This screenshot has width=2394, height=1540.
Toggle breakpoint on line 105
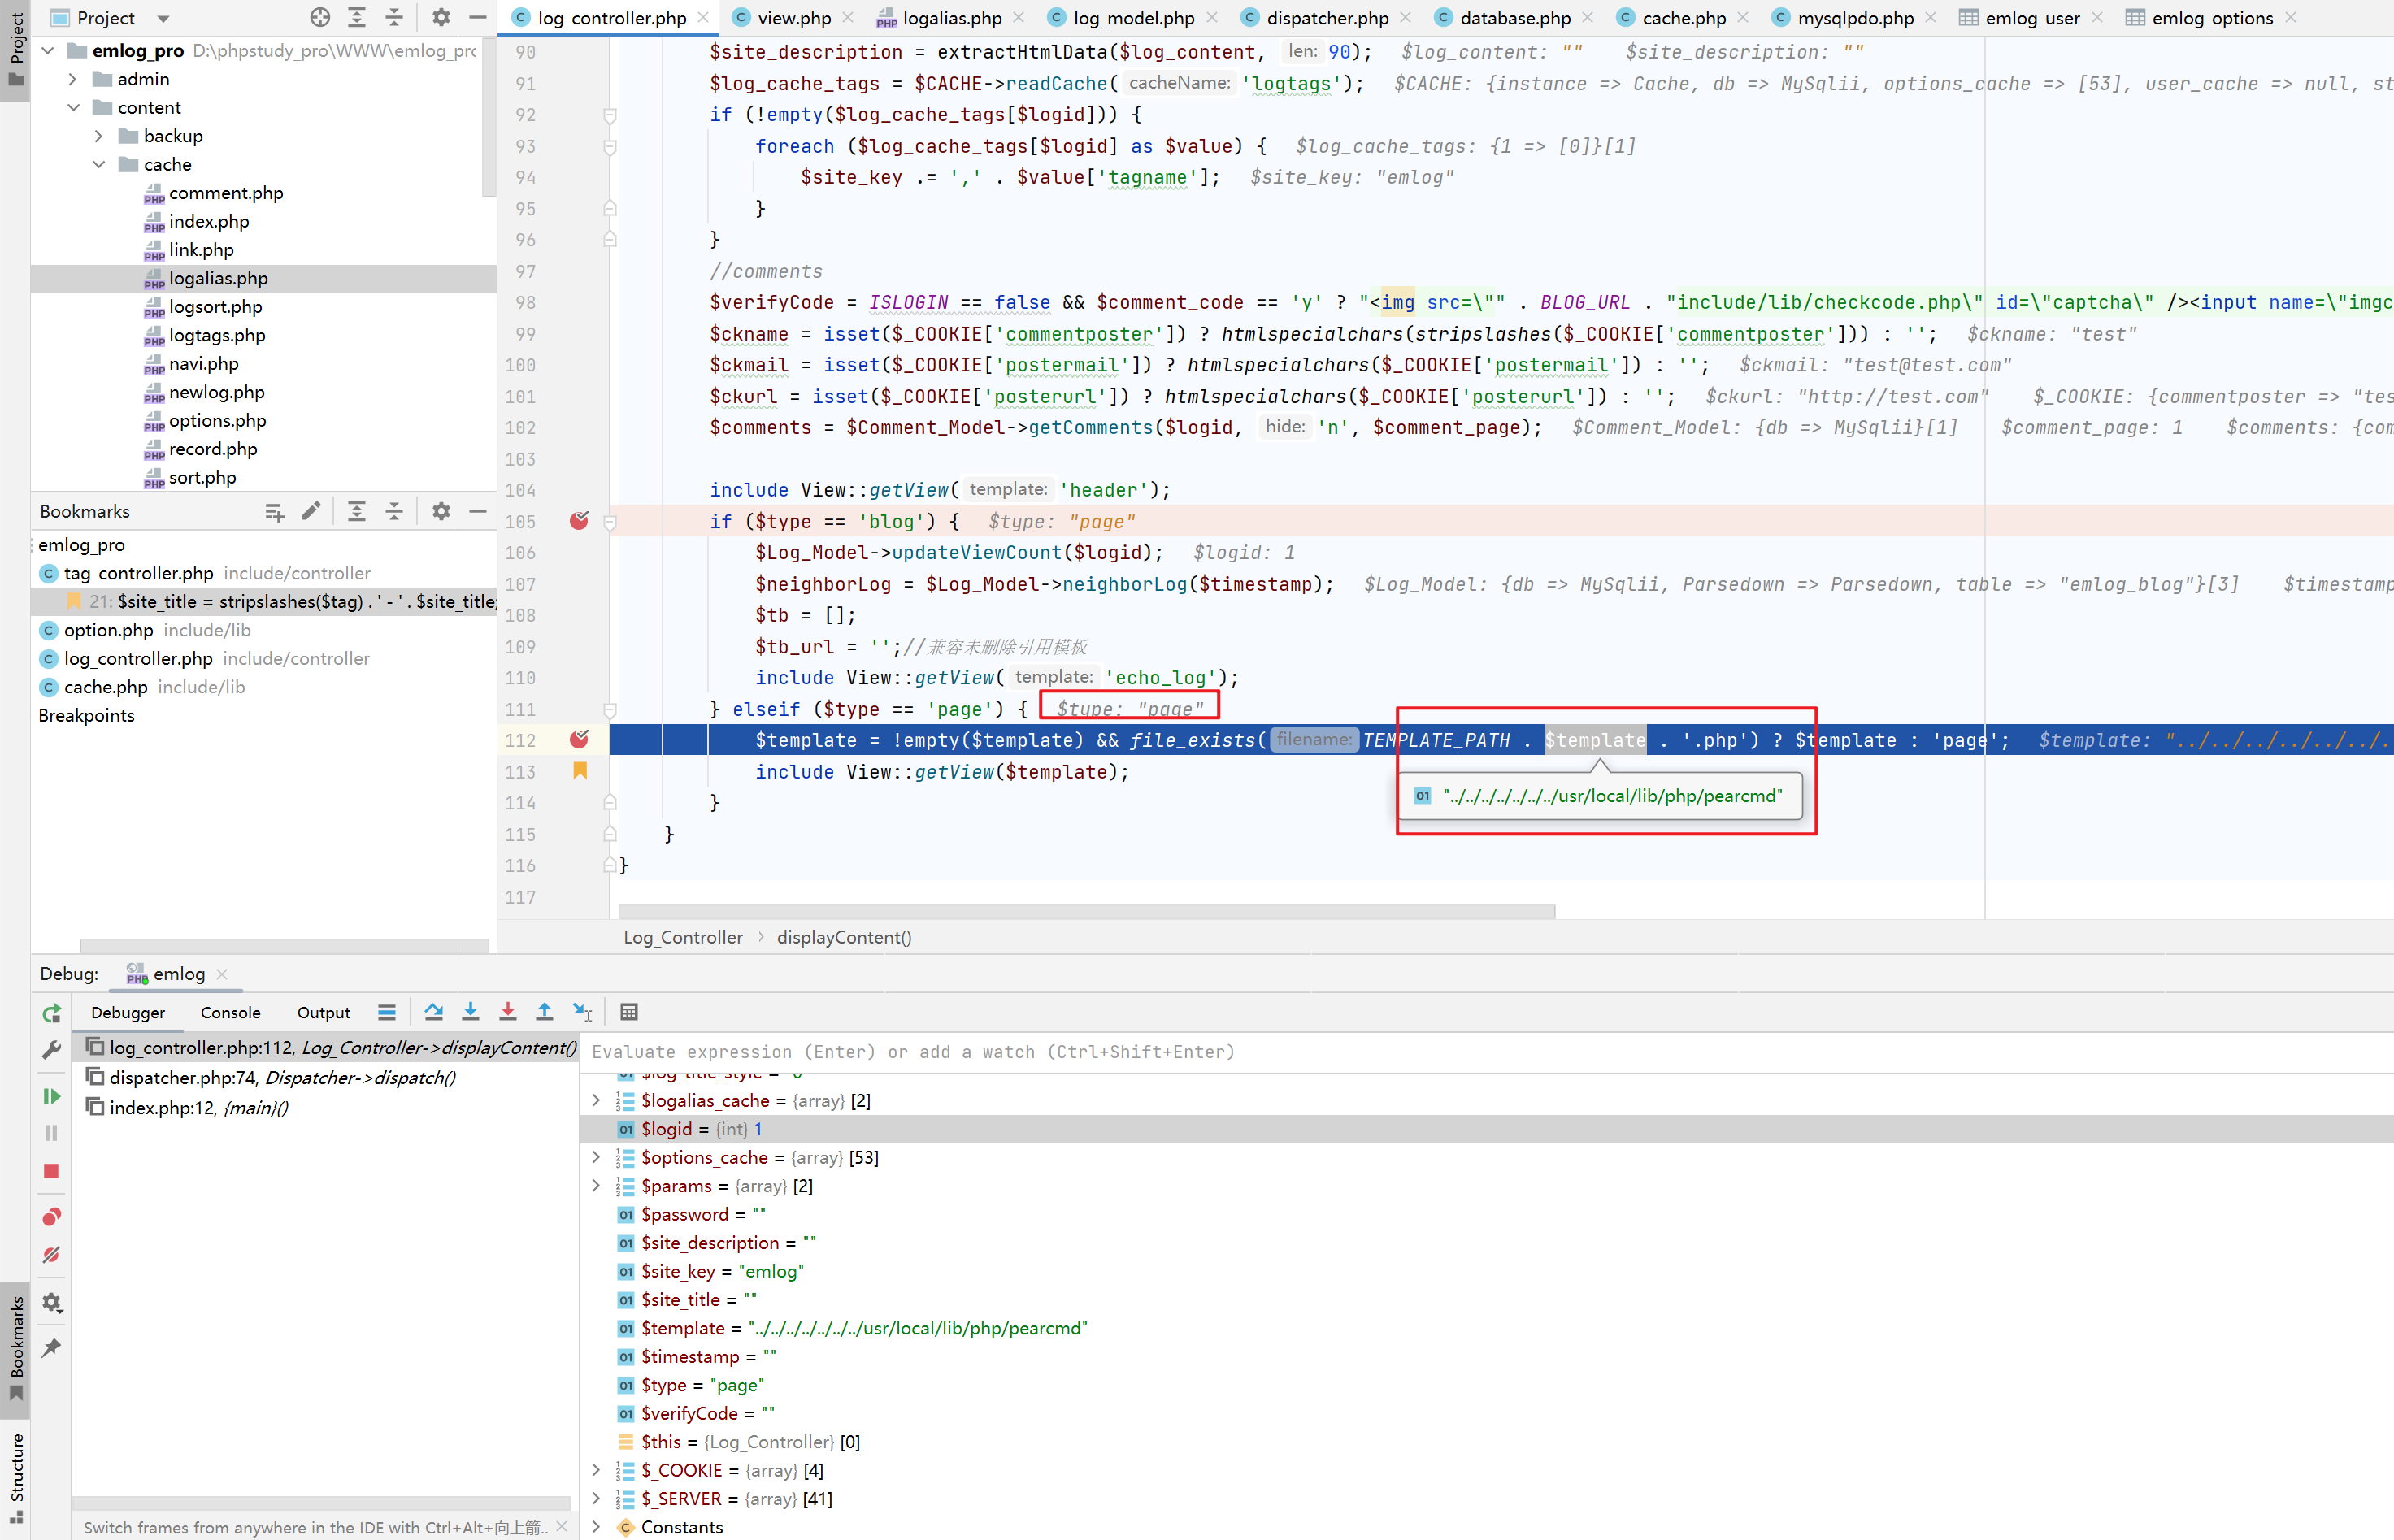click(x=579, y=521)
